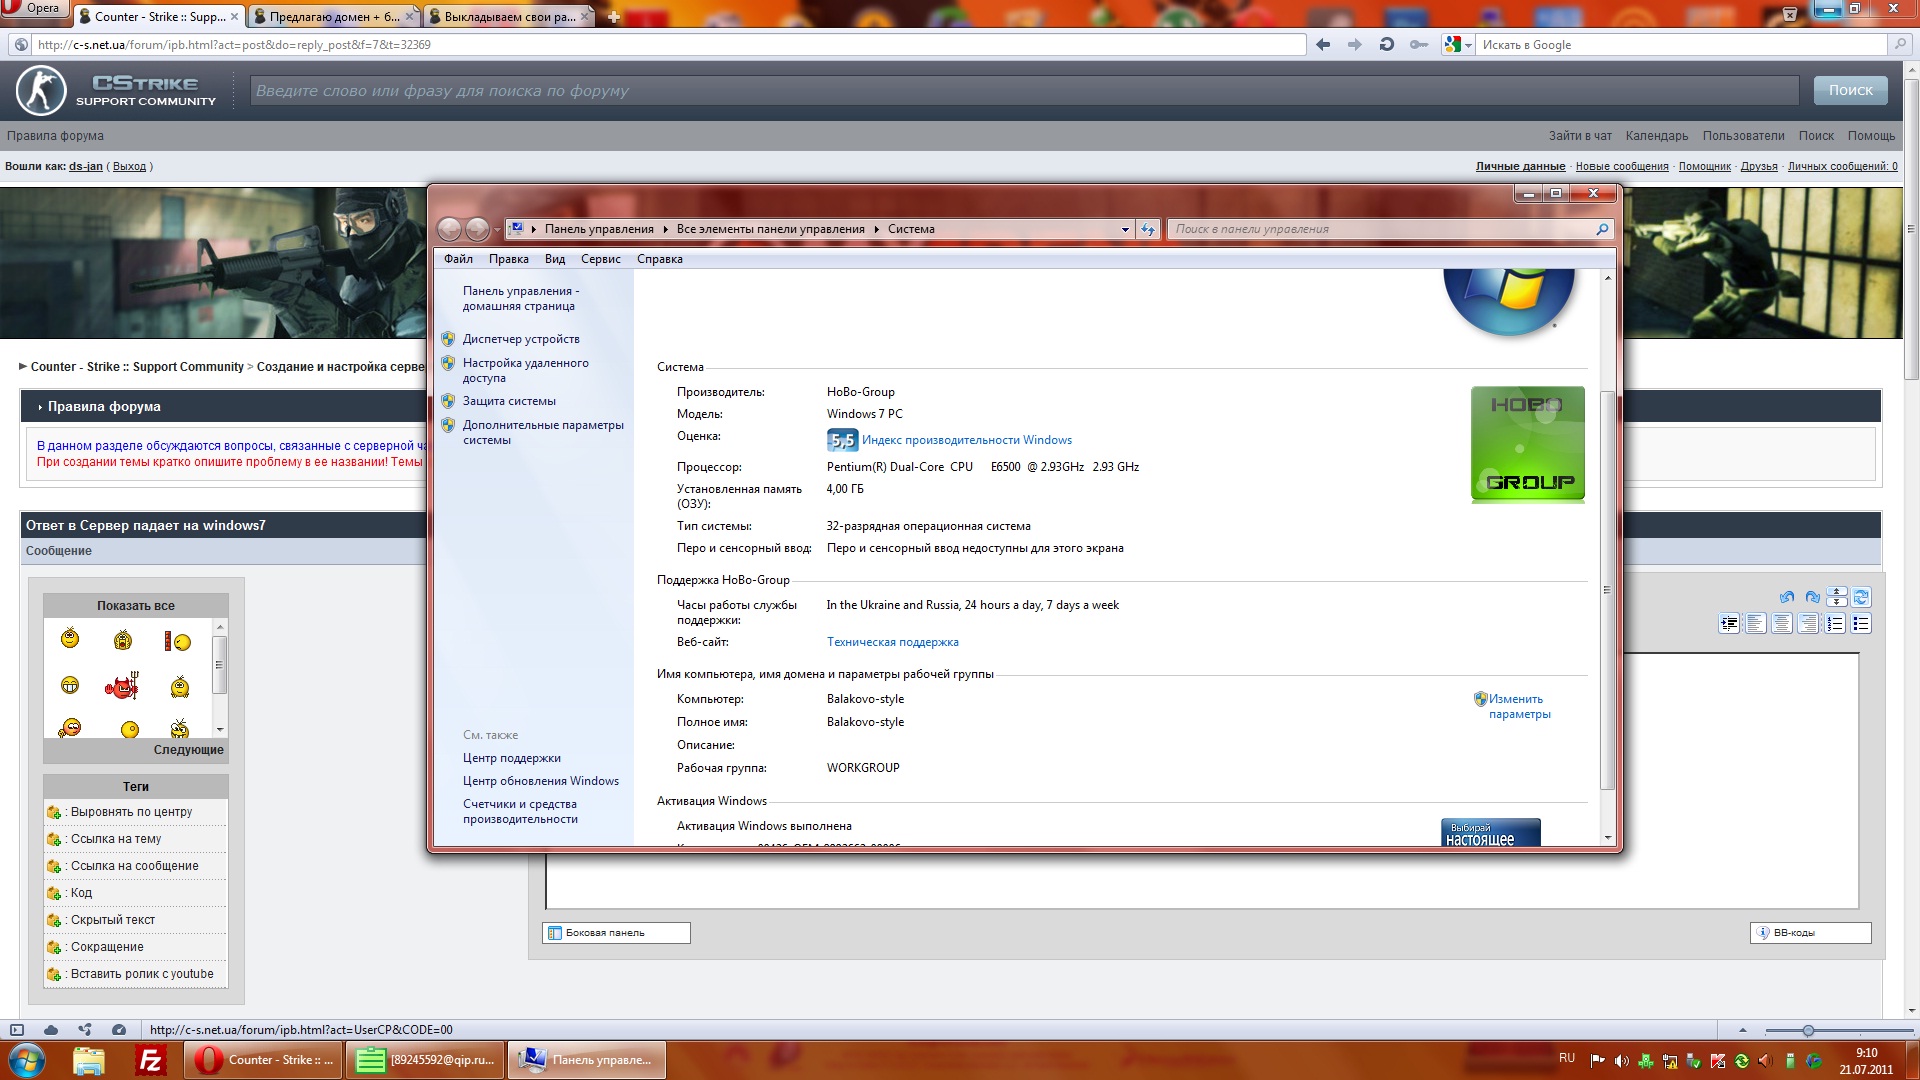
Task: Open the closed tabs trash menu in Opera
Action: (x=1790, y=14)
